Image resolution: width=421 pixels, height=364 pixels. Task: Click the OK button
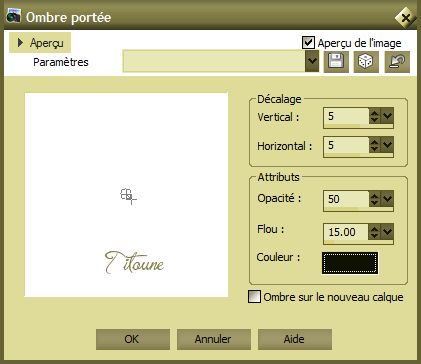(x=133, y=339)
